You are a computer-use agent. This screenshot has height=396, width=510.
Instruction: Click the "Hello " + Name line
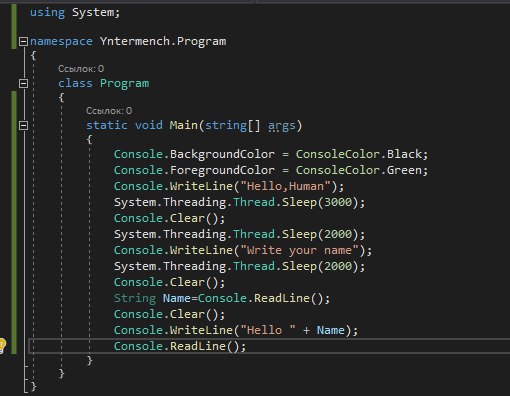pos(236,330)
